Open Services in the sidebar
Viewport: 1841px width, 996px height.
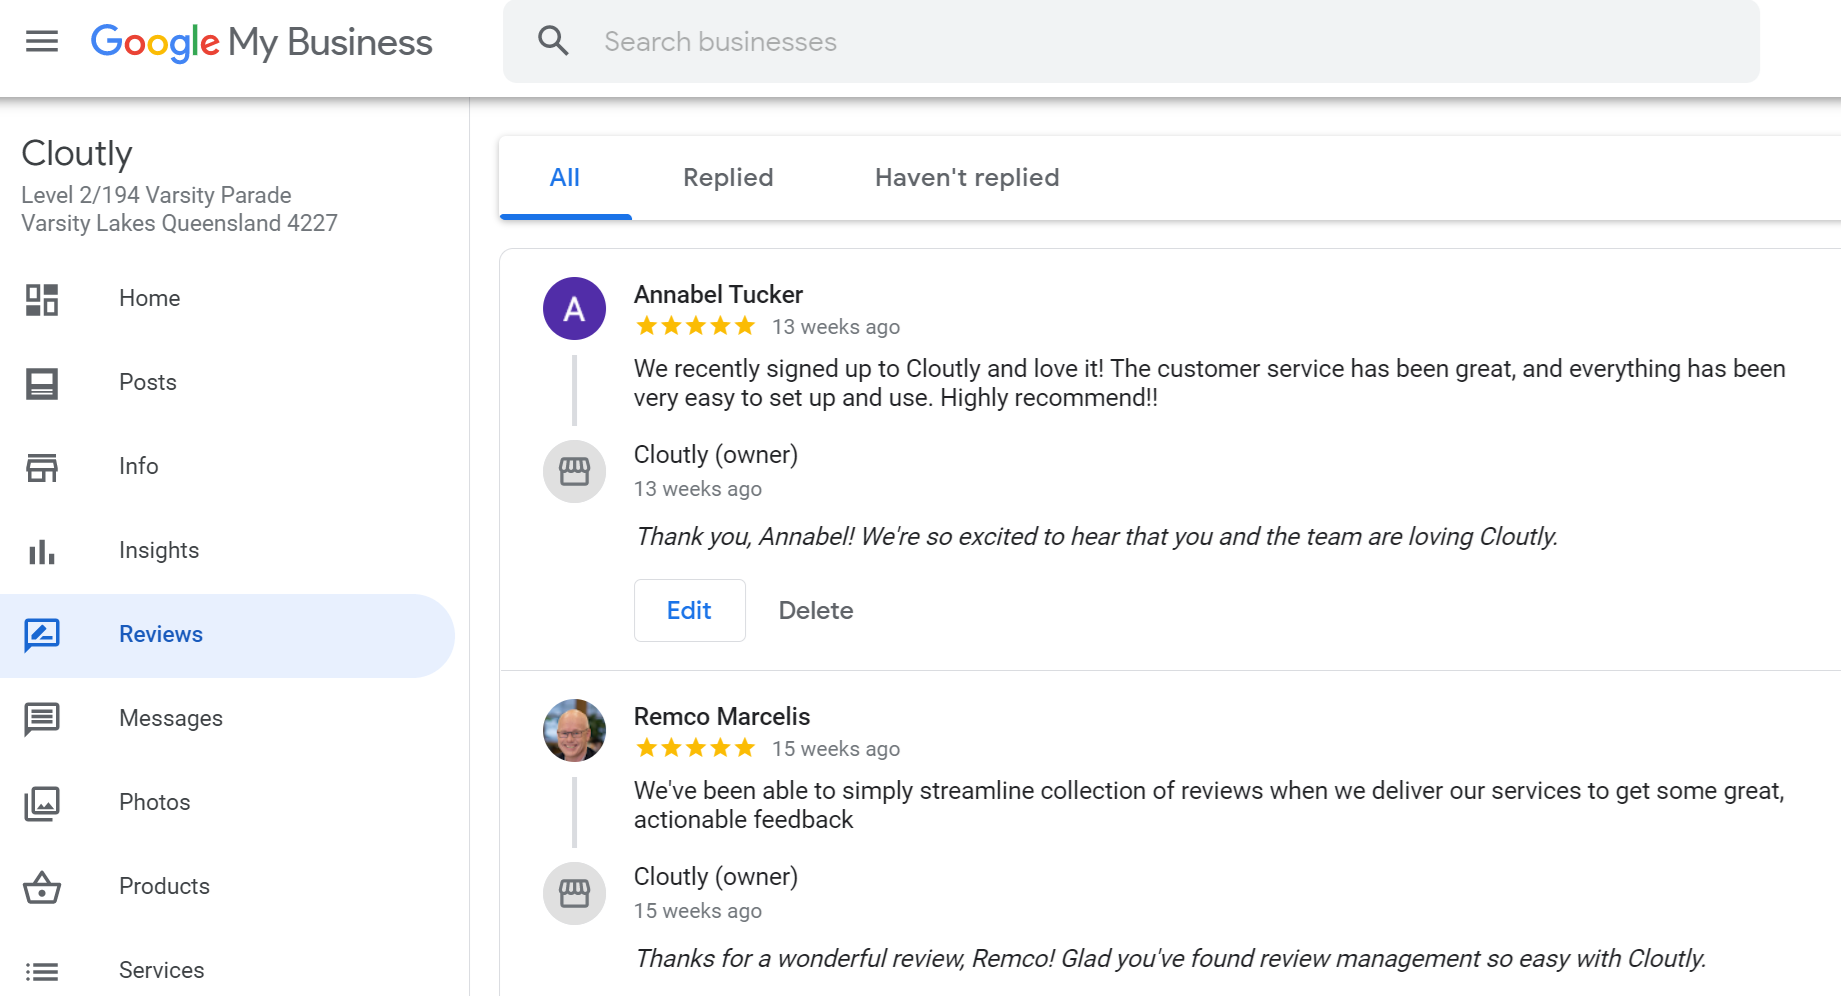pos(161,970)
